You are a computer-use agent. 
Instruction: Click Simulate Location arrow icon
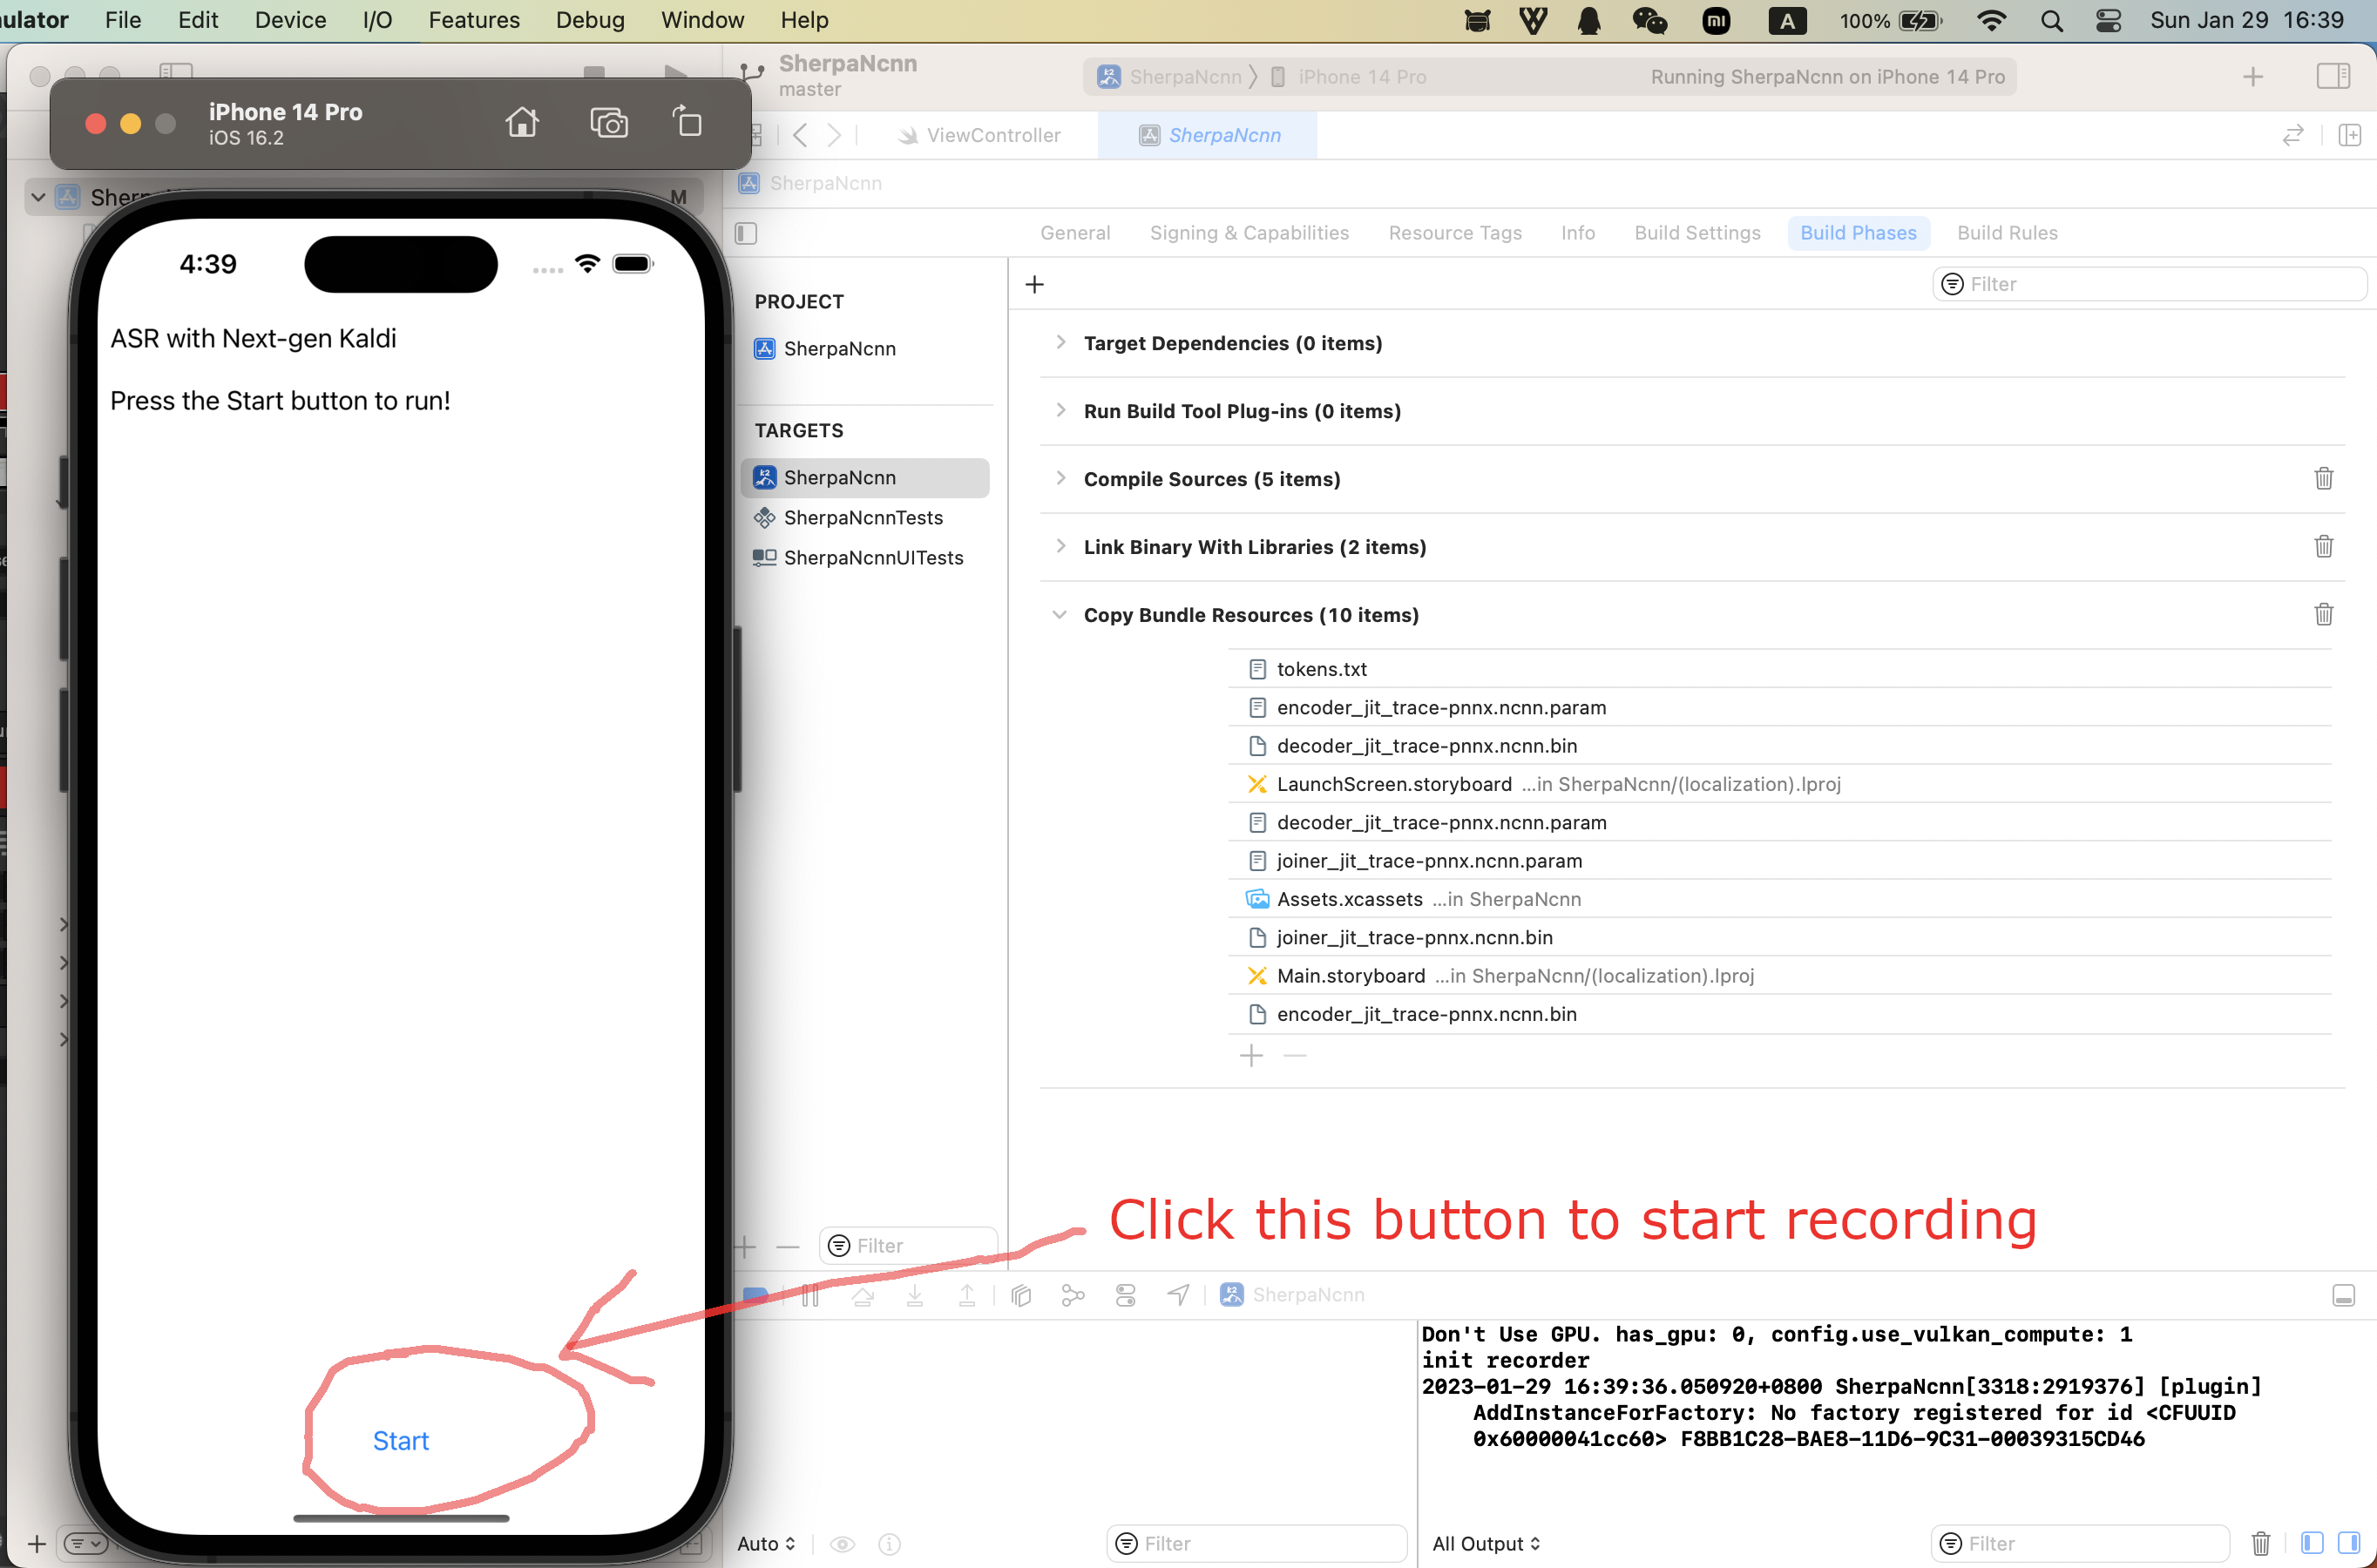[x=1178, y=1295]
